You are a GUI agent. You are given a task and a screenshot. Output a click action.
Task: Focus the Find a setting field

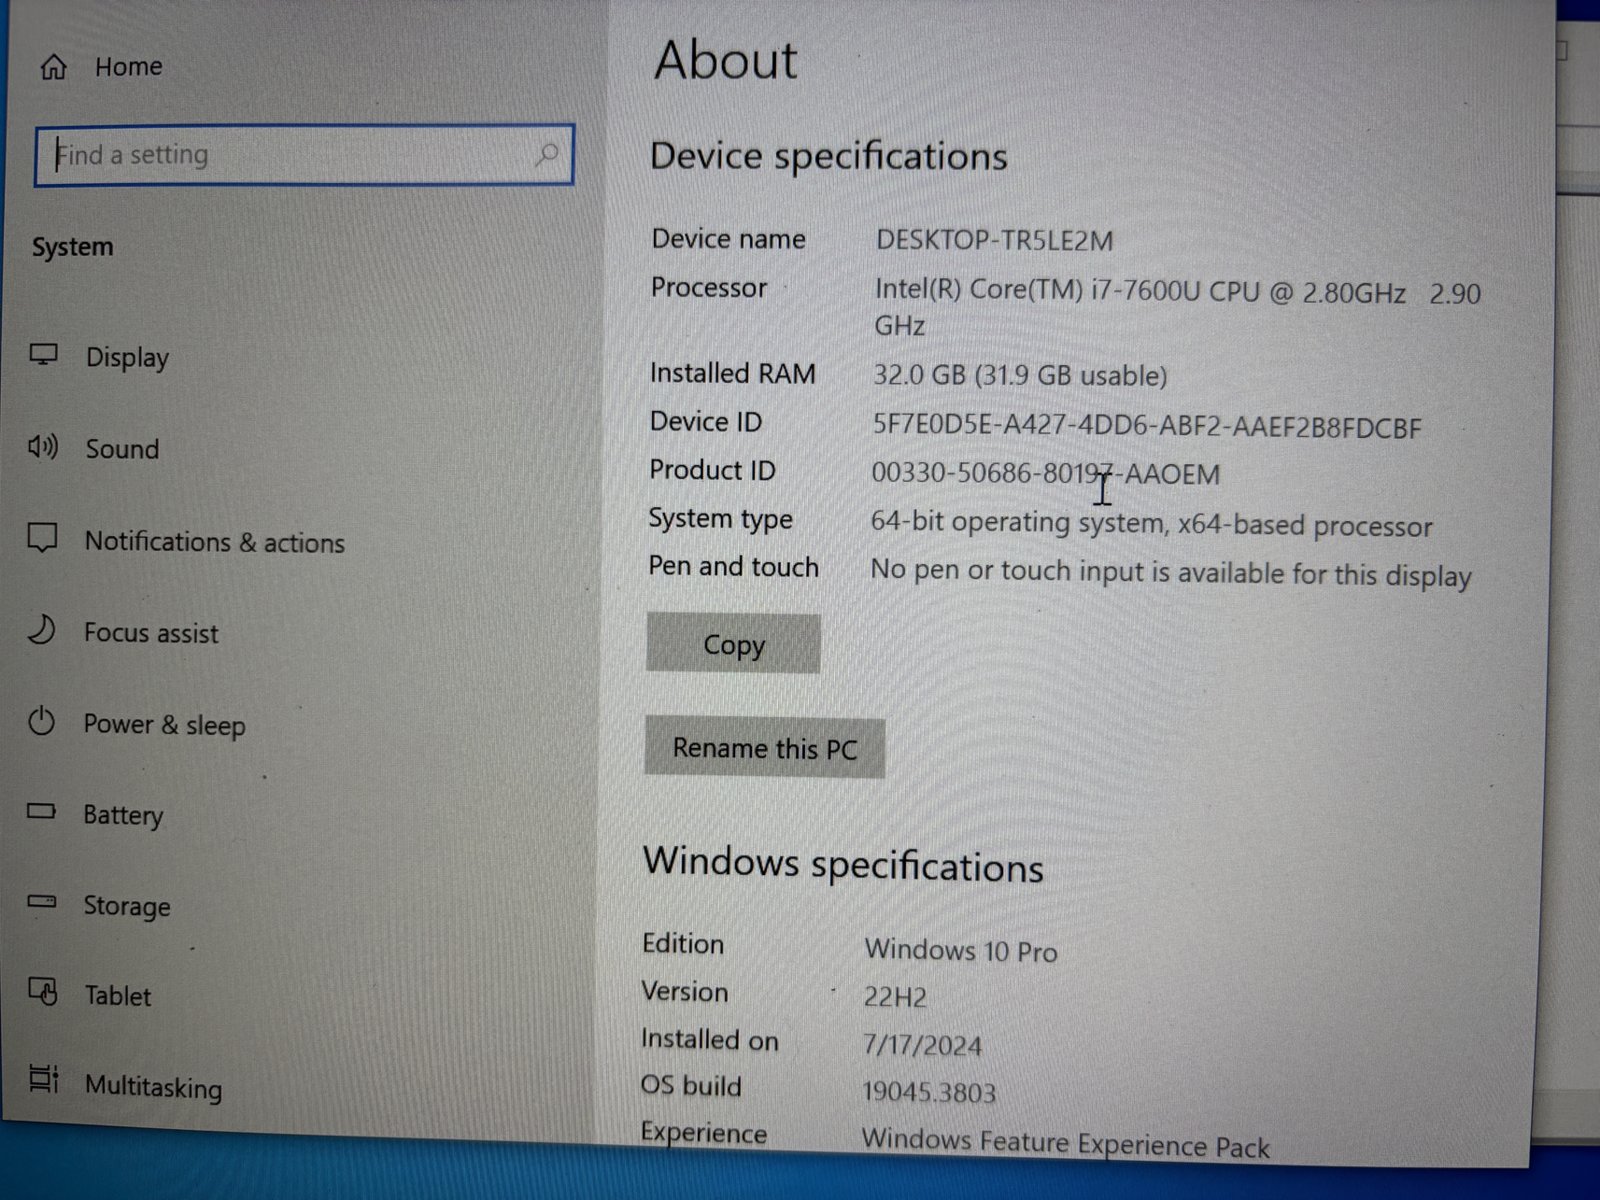[304, 155]
